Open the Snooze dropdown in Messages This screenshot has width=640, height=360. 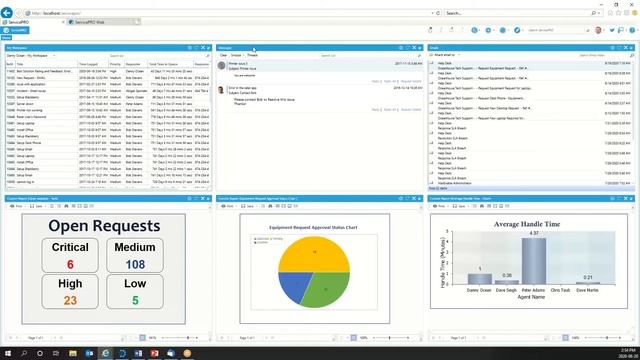[x=237, y=55]
